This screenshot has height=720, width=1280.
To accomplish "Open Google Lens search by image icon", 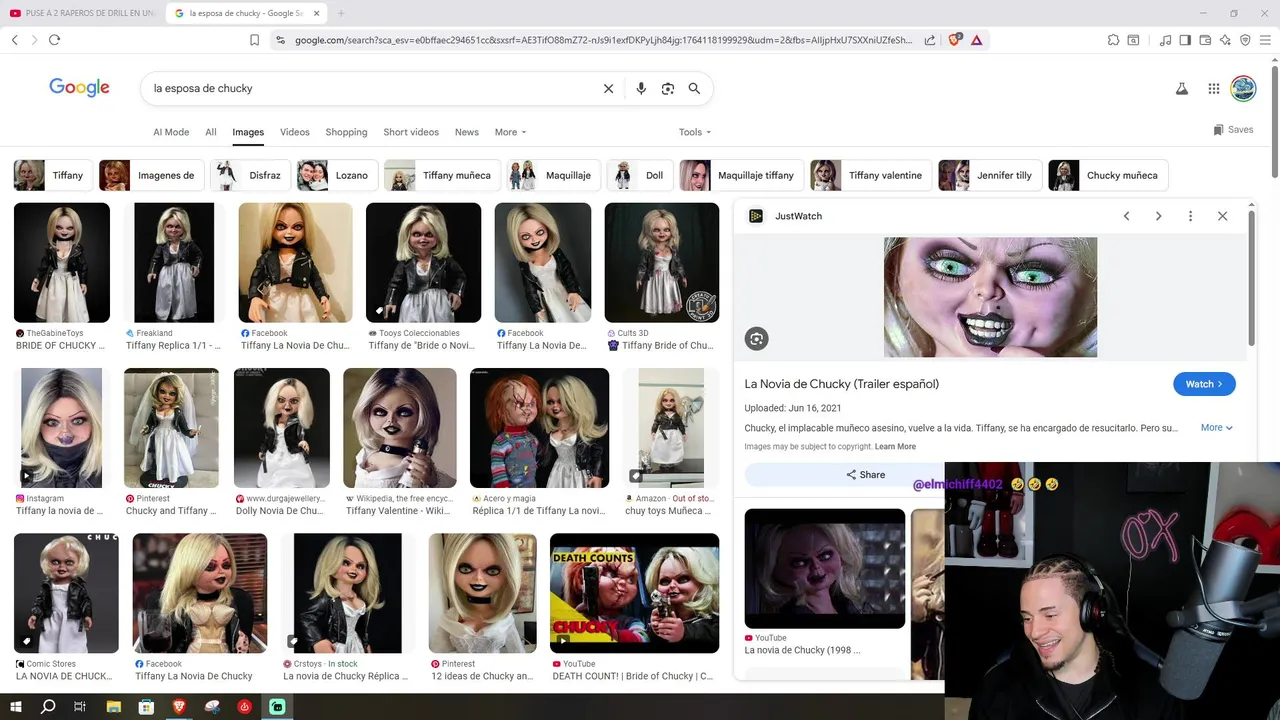I will point(668,88).
